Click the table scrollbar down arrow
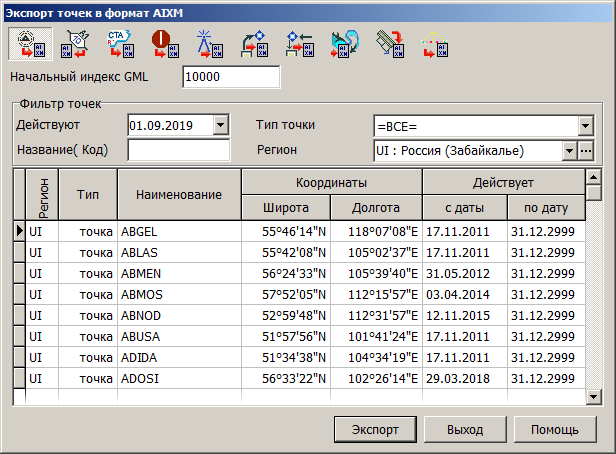This screenshot has width=616, height=454. point(593,397)
